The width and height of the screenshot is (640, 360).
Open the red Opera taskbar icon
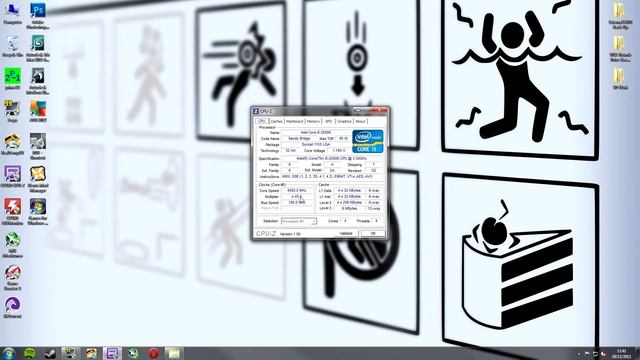click(x=153, y=353)
